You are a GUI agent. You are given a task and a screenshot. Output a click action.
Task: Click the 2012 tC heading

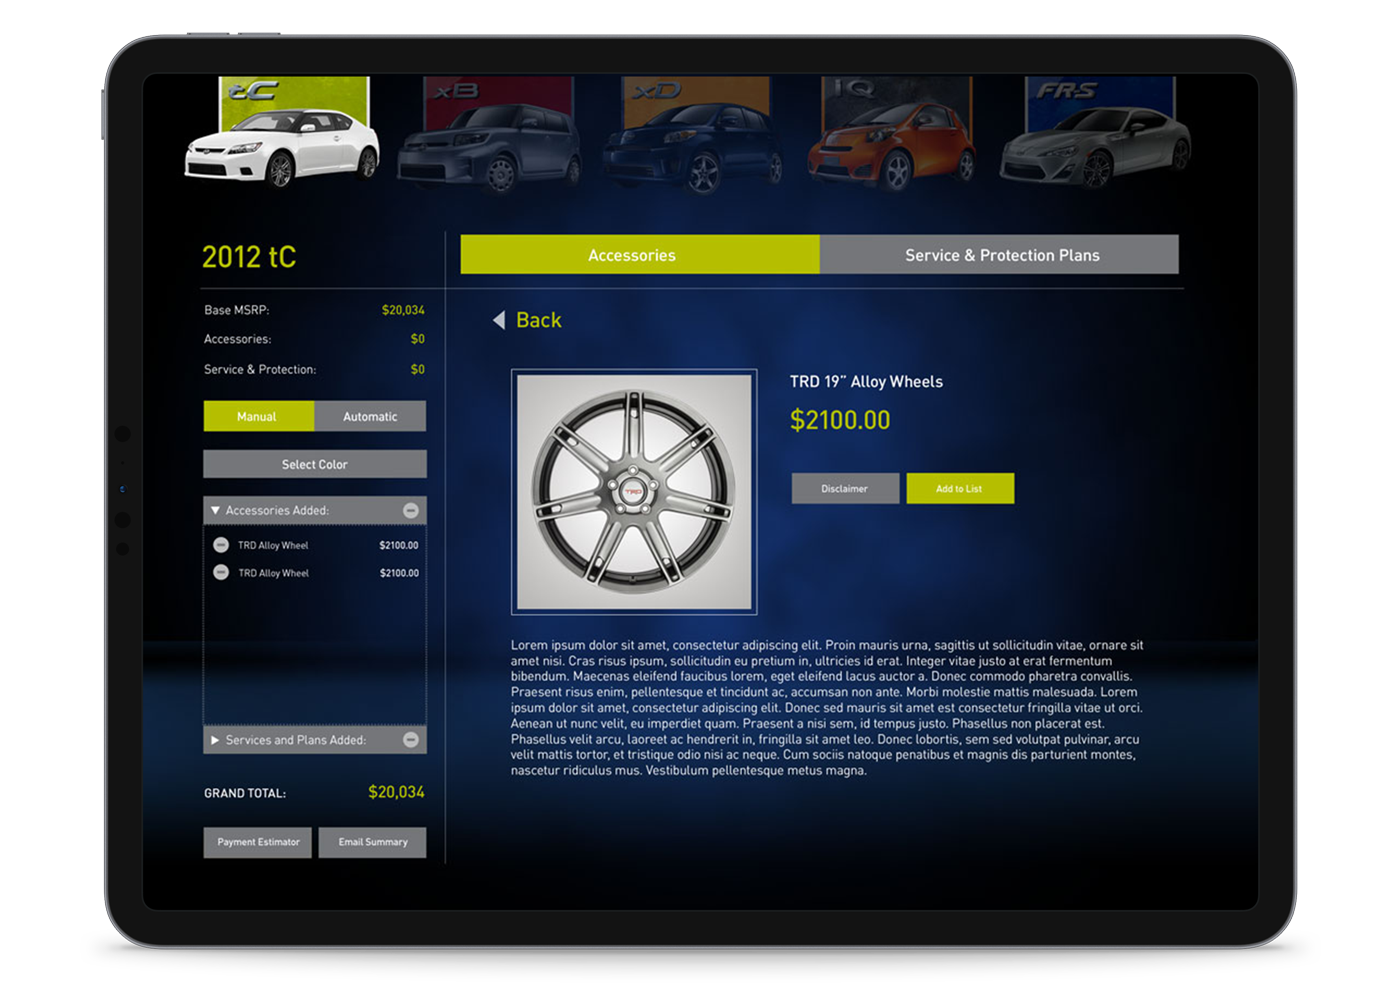pos(249,257)
